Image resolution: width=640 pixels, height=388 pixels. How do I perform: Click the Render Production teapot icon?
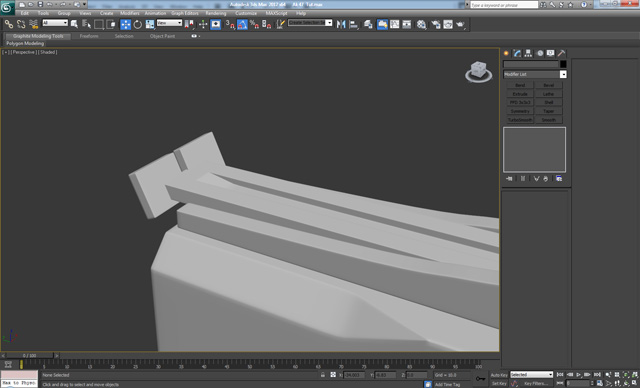tap(460, 24)
